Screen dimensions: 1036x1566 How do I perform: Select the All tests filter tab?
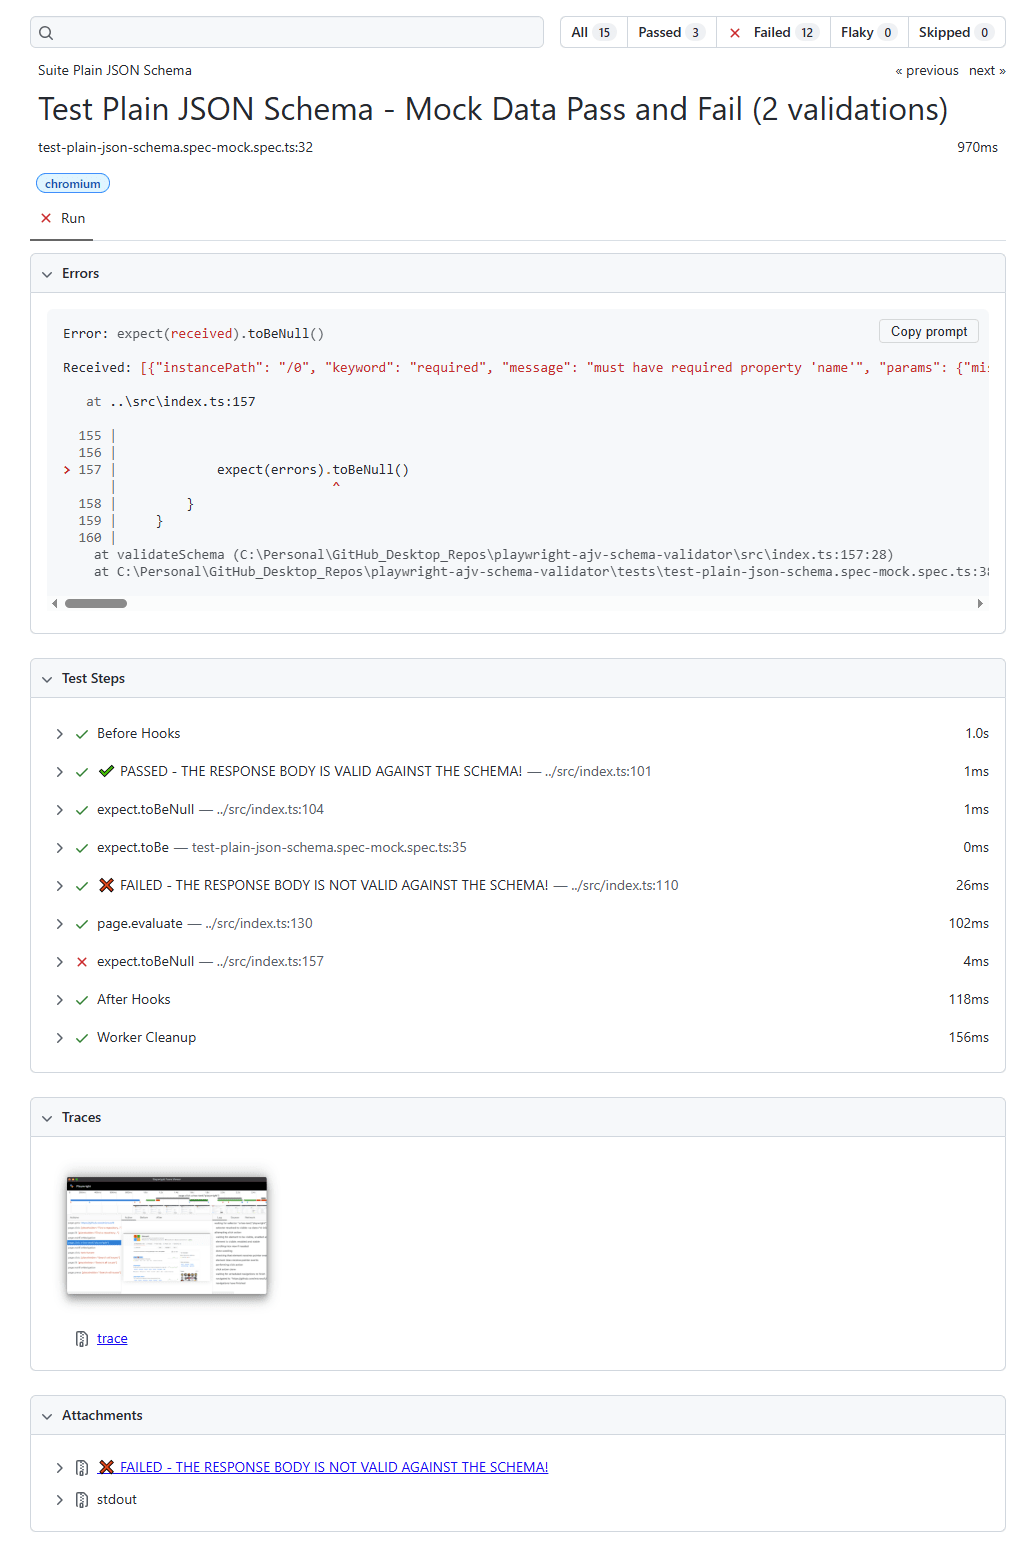pyautogui.click(x=592, y=31)
